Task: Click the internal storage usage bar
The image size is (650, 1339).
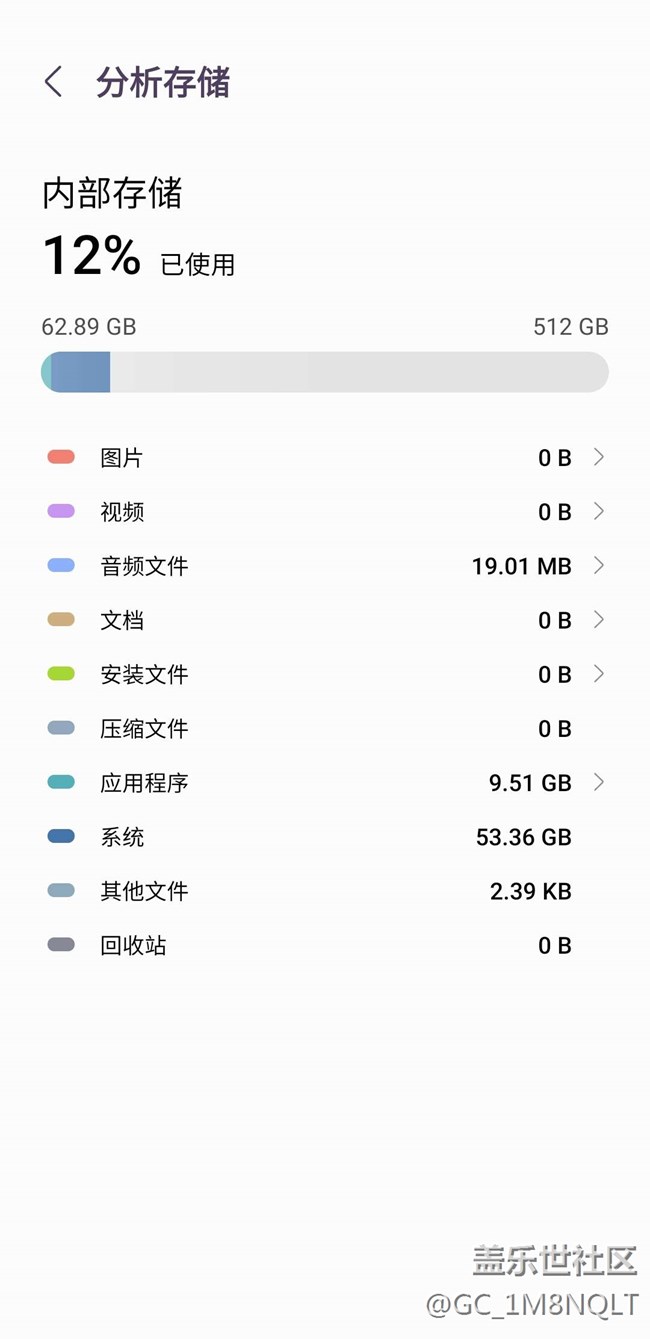Action: [324, 372]
